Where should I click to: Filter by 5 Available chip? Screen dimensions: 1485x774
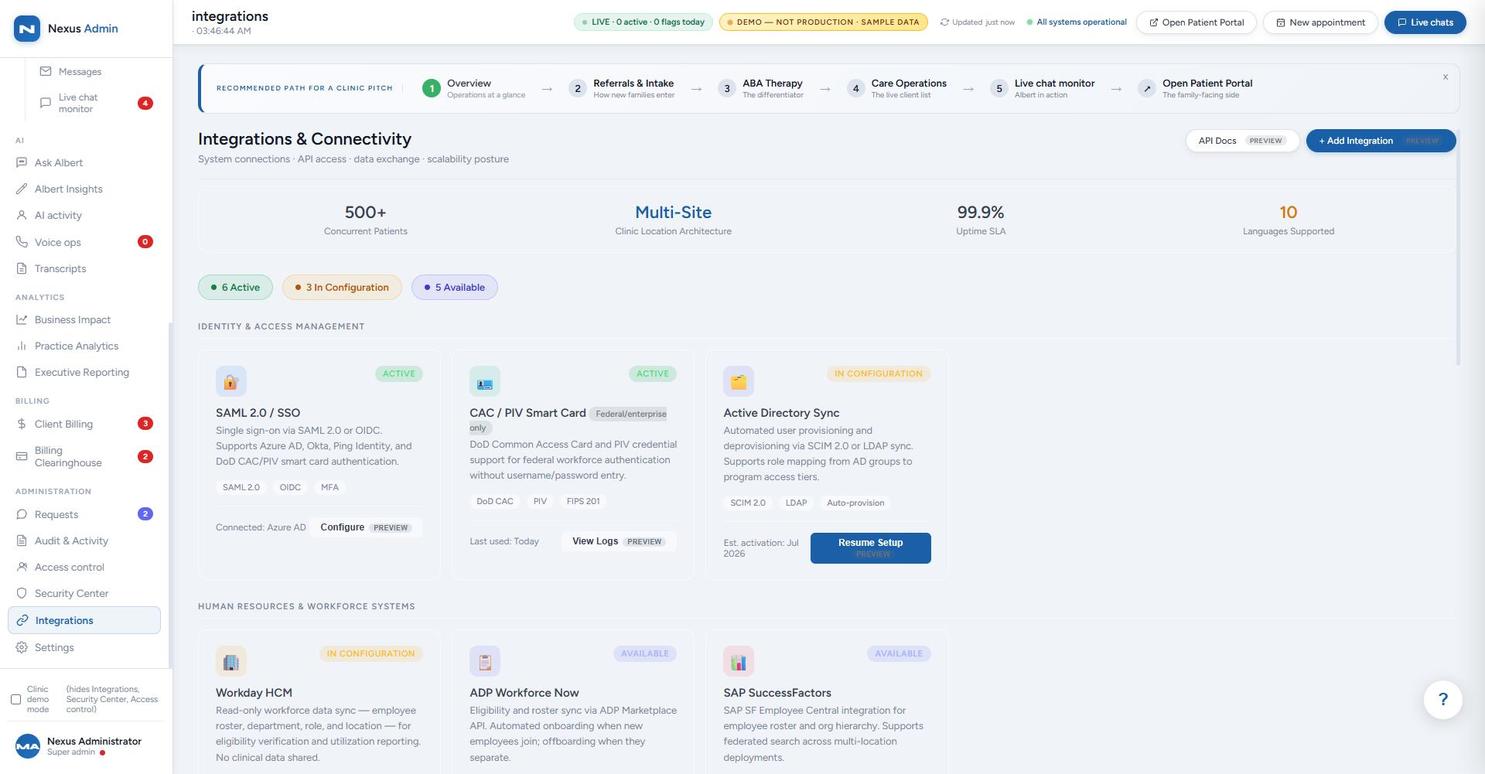coord(454,287)
